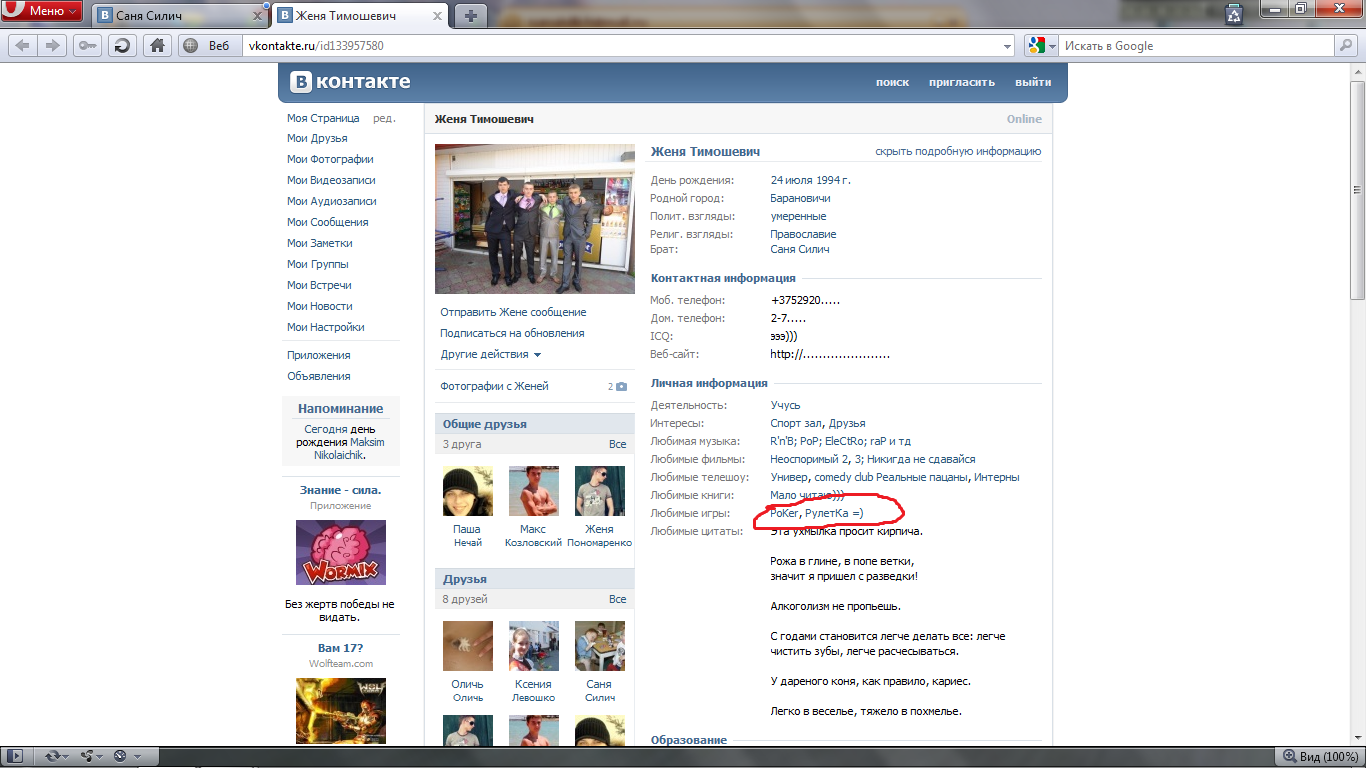Click the PoKer favorite game link
Screen dimensions: 1366x768
(x=784, y=513)
